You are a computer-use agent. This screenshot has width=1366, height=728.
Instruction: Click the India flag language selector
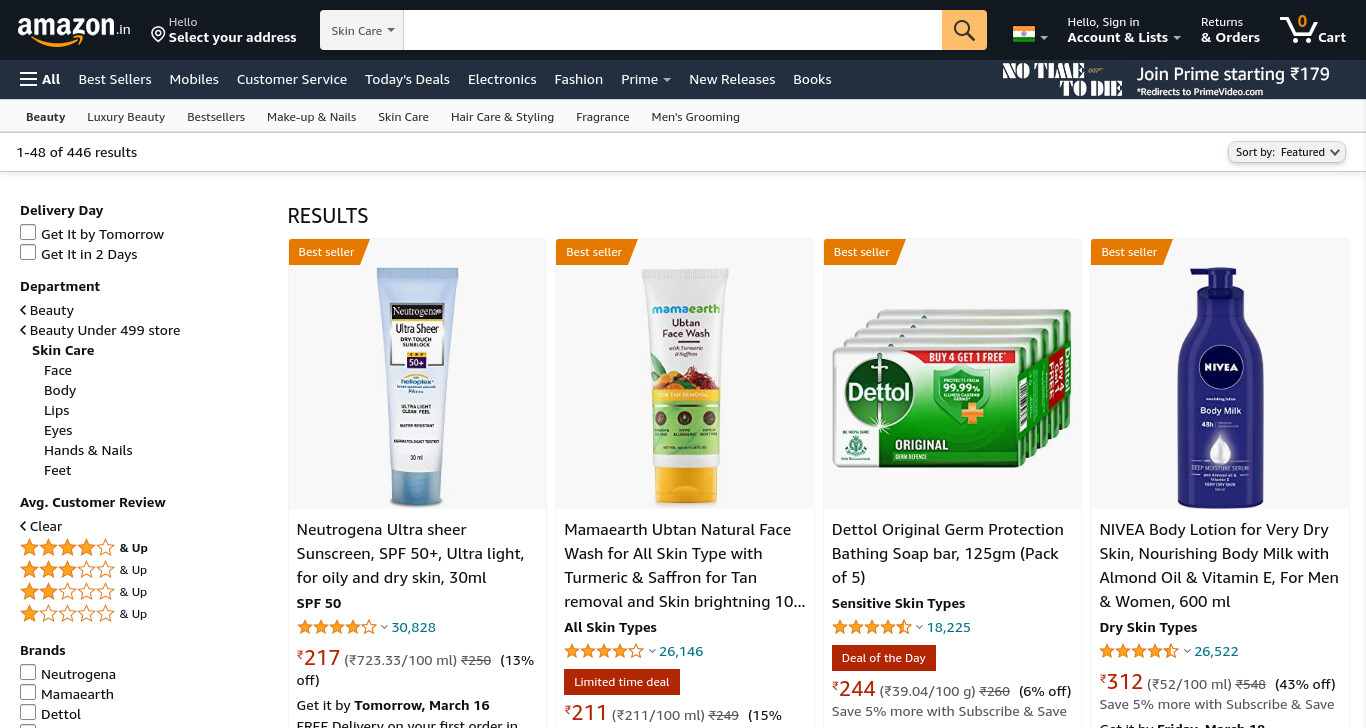(x=1030, y=34)
